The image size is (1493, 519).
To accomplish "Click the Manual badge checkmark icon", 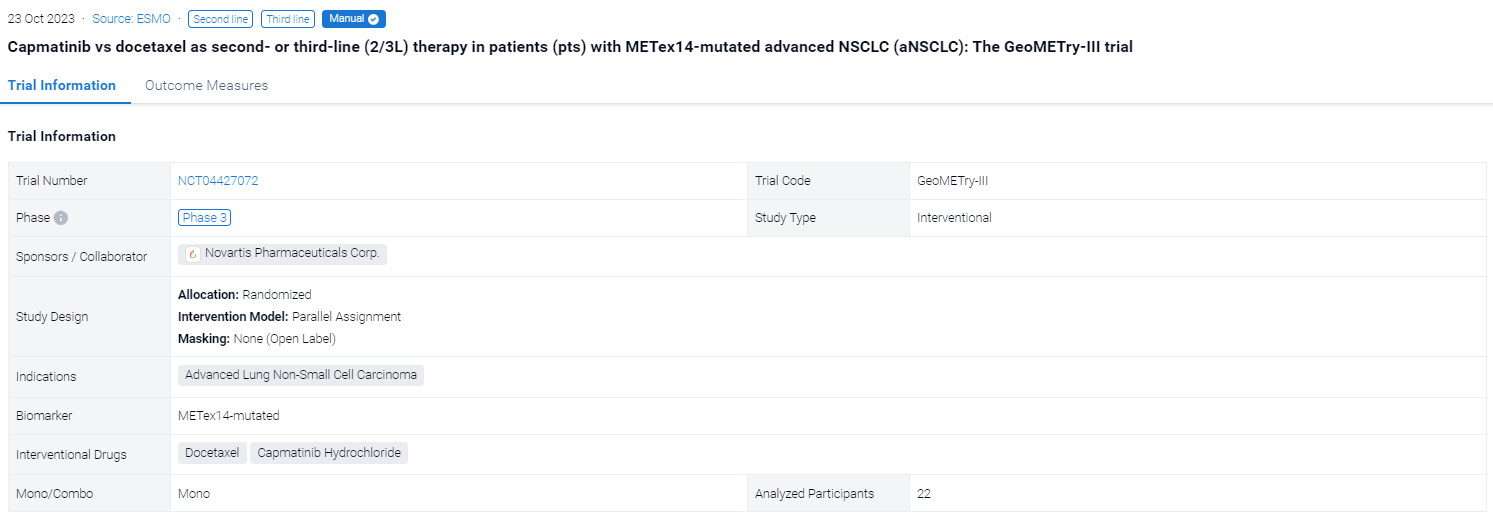I will click(373, 19).
